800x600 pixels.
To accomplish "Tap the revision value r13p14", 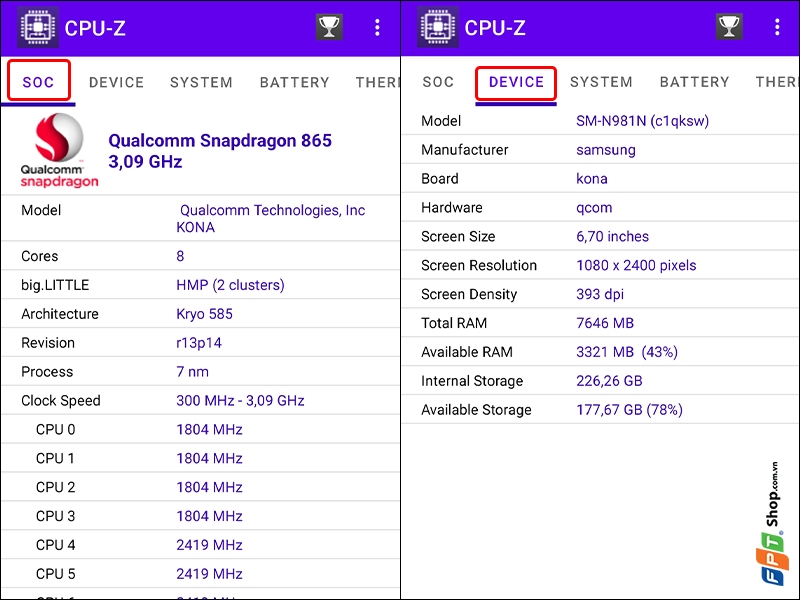I will tap(199, 343).
